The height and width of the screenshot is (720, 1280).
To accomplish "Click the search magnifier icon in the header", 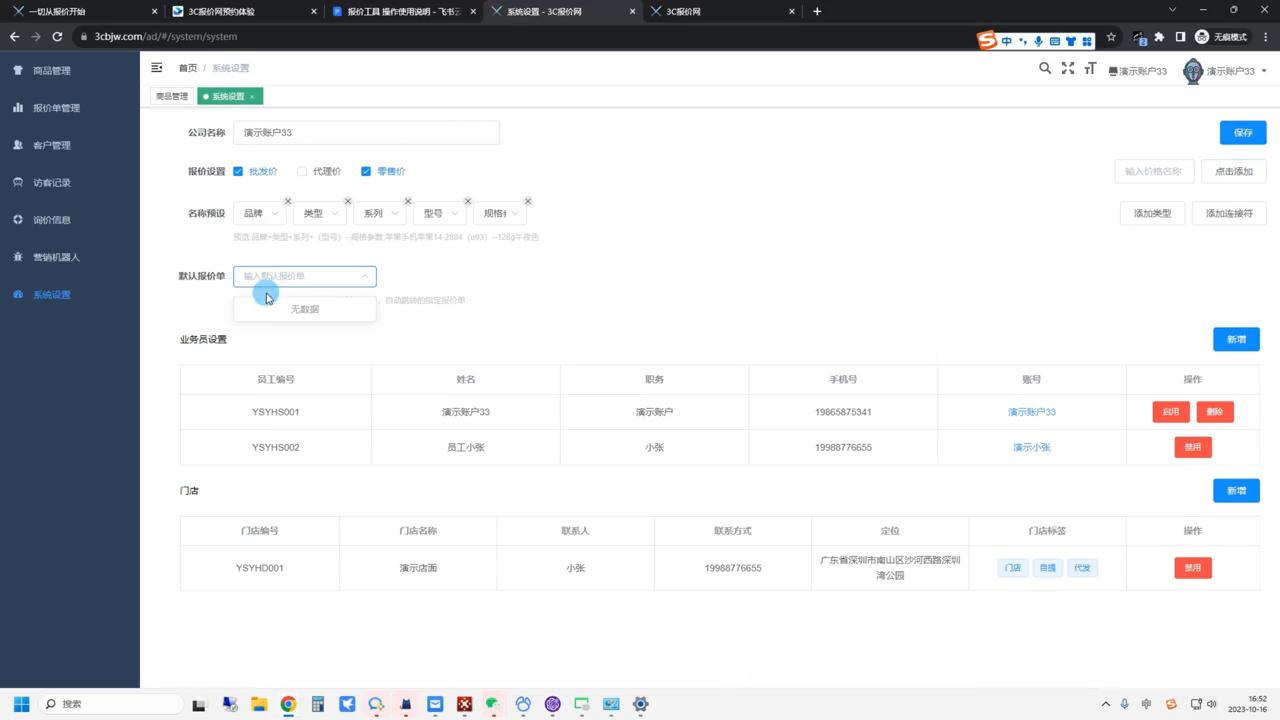I will (1045, 69).
